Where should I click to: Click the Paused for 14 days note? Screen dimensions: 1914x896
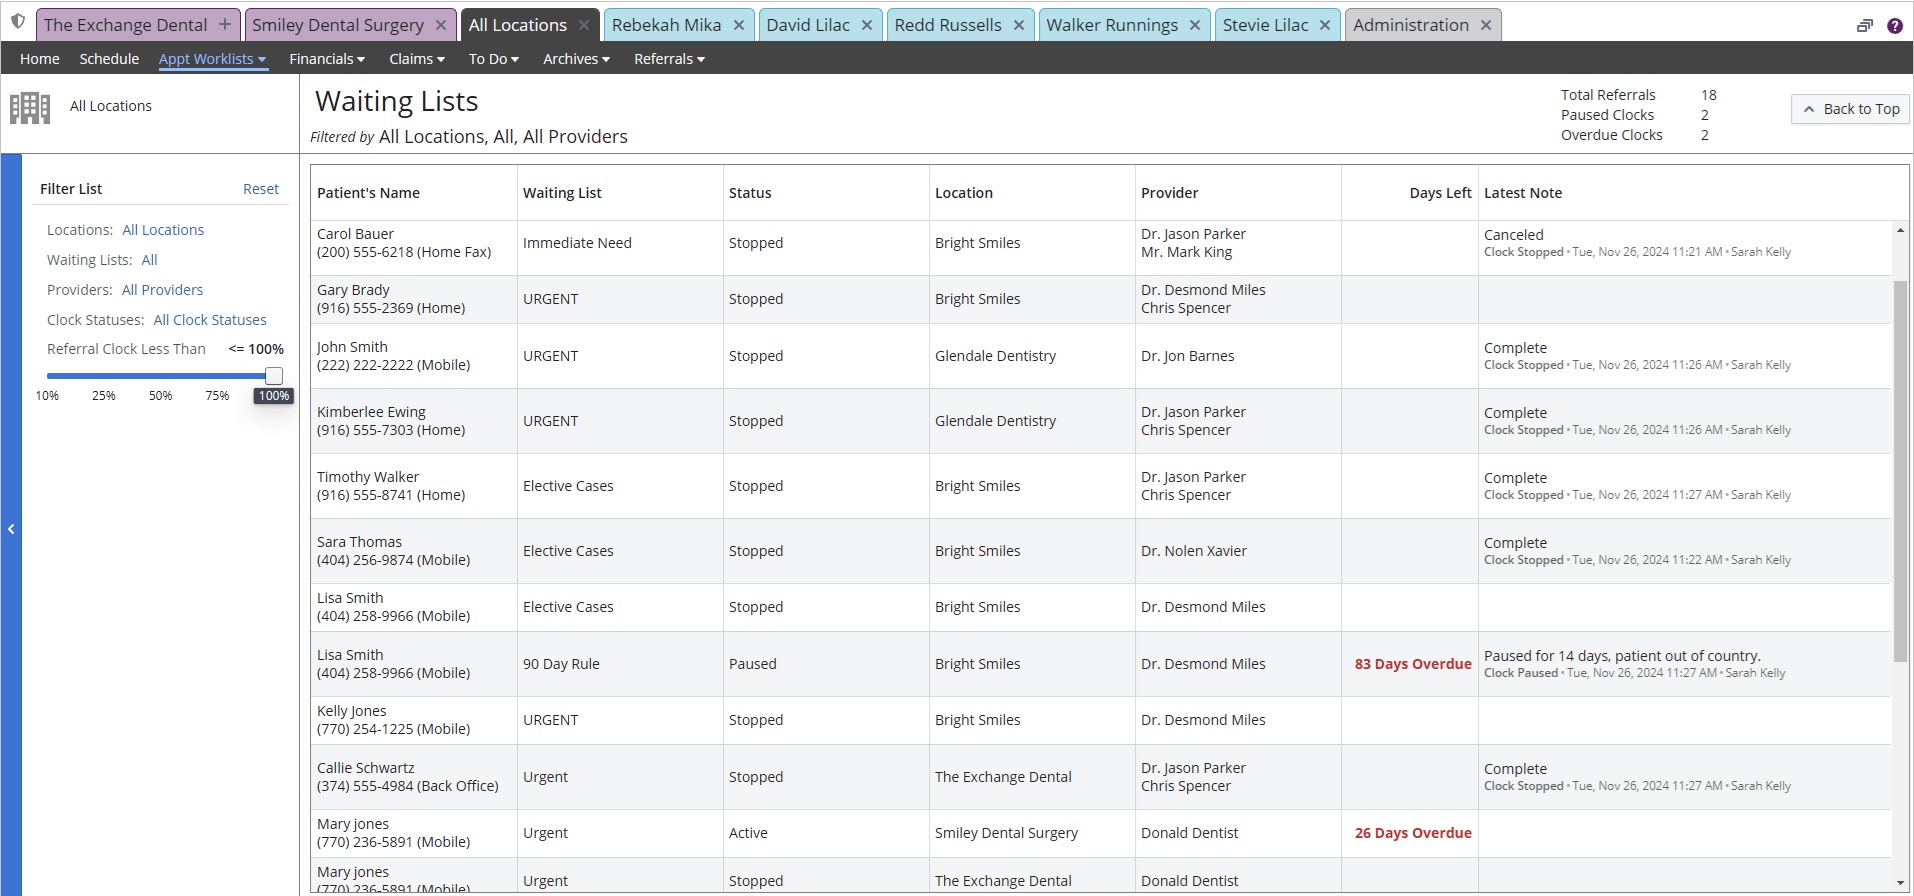click(x=1622, y=656)
